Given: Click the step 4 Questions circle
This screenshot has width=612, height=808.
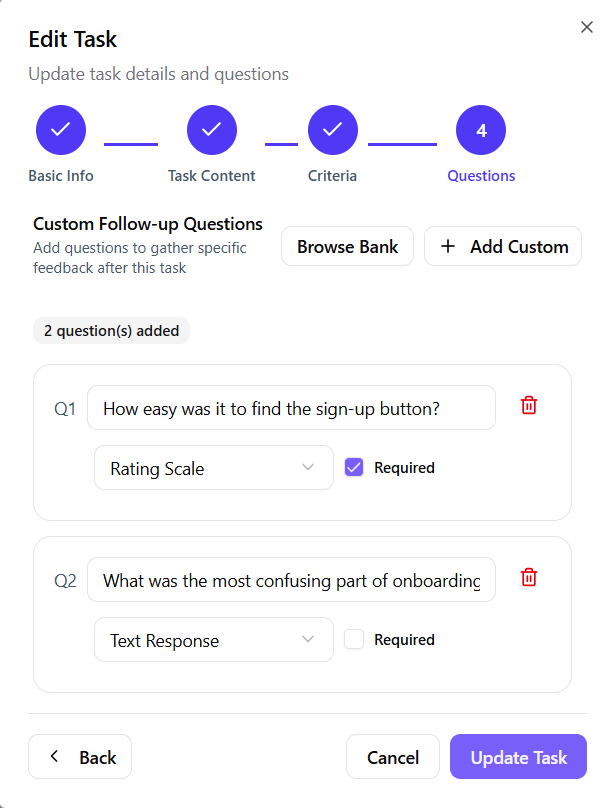Looking at the screenshot, I should [x=481, y=130].
